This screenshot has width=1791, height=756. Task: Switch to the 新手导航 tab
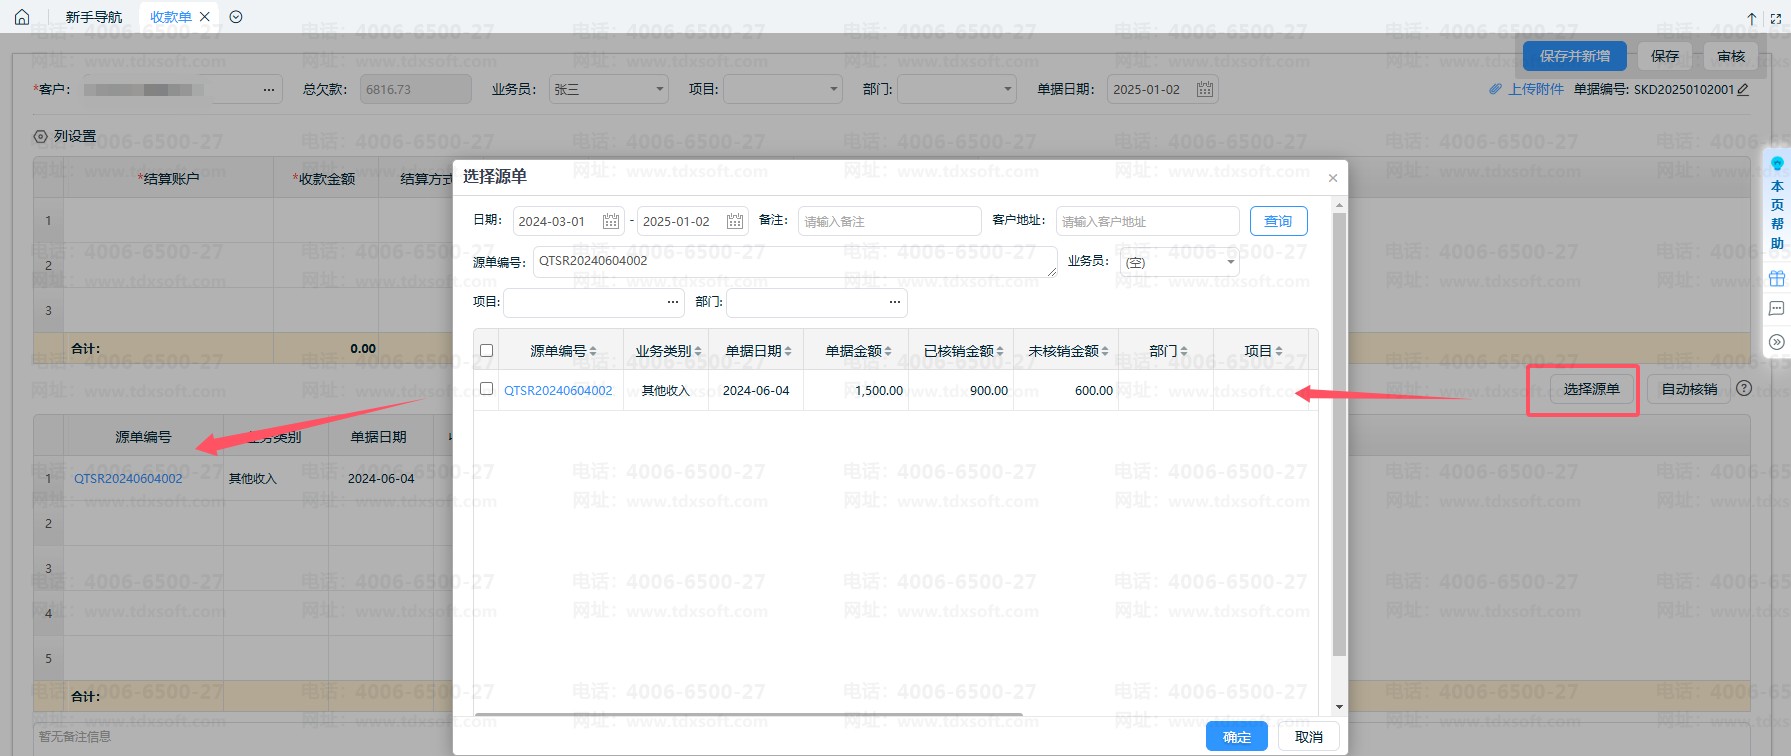[x=94, y=17]
